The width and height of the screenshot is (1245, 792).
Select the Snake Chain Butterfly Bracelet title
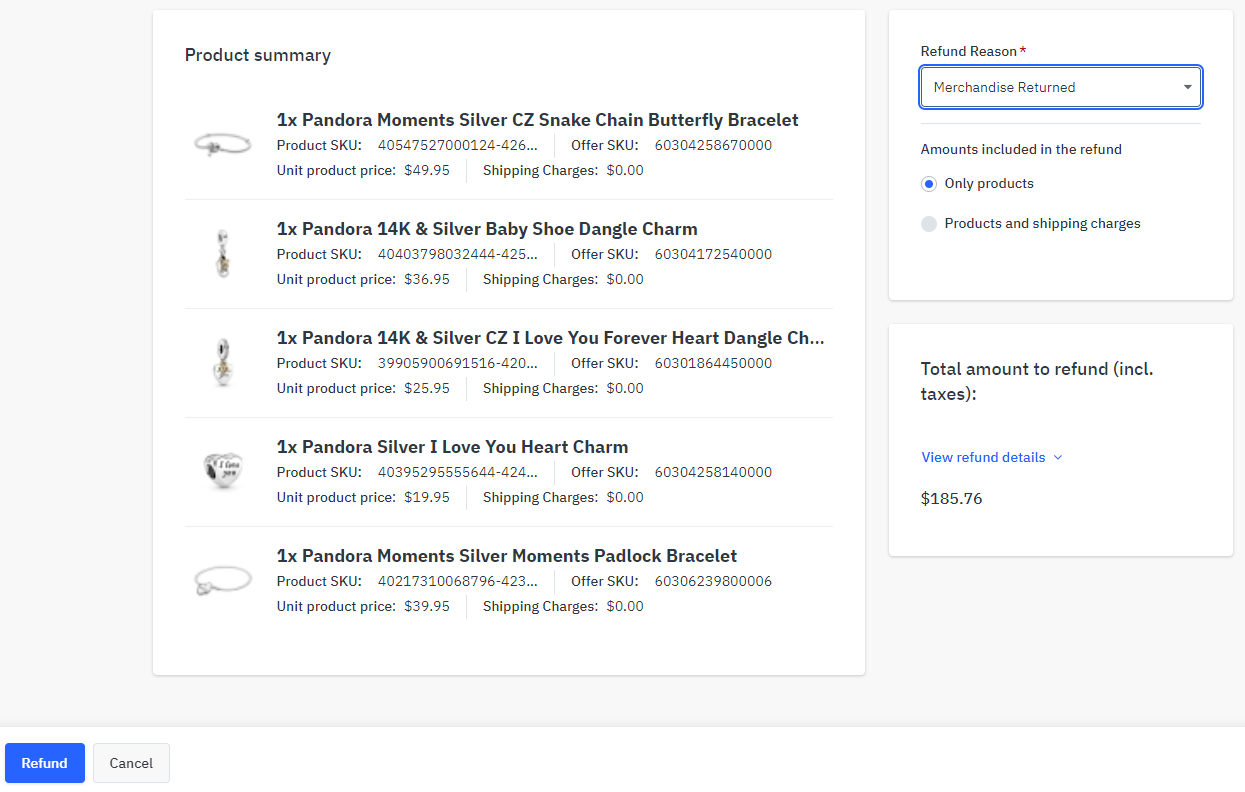coord(538,120)
